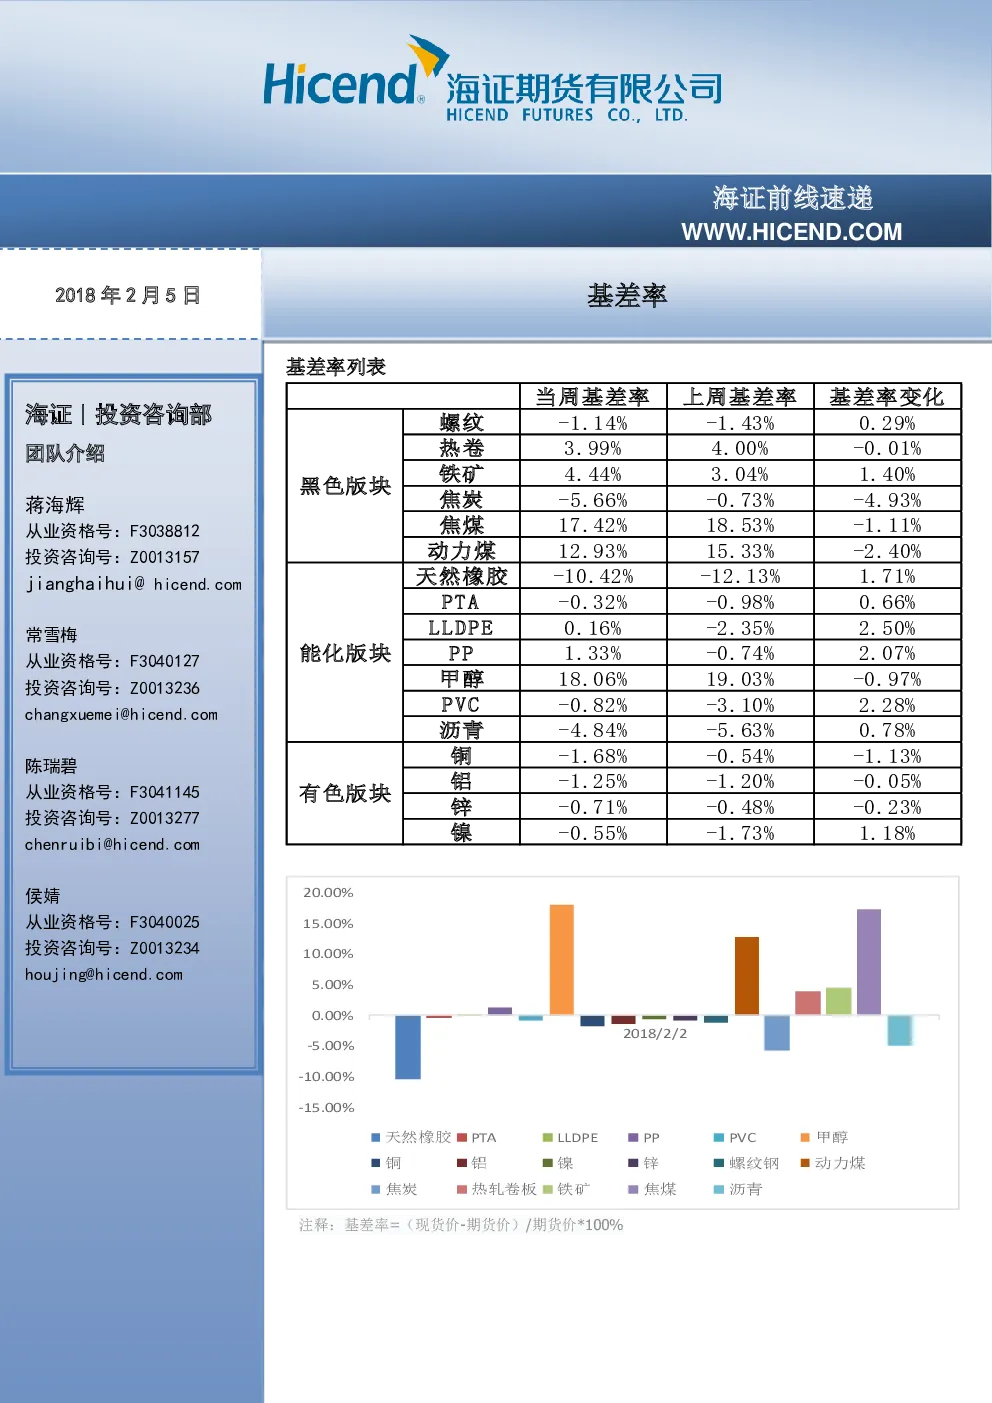Click houjing@hicend.com email address

click(x=104, y=974)
